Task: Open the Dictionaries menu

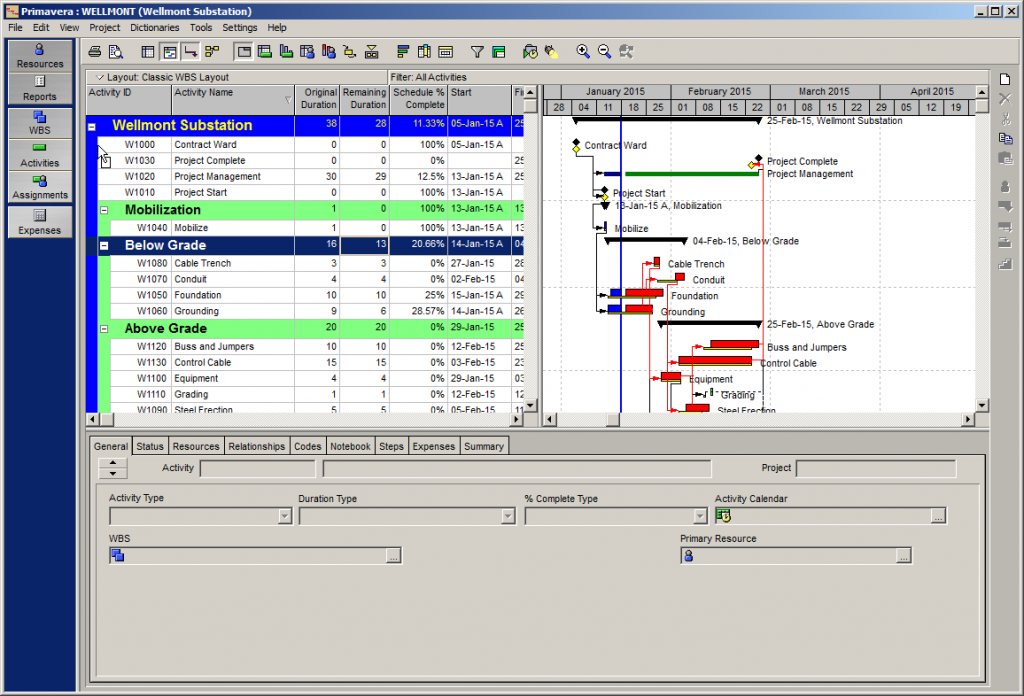Action: coord(155,28)
